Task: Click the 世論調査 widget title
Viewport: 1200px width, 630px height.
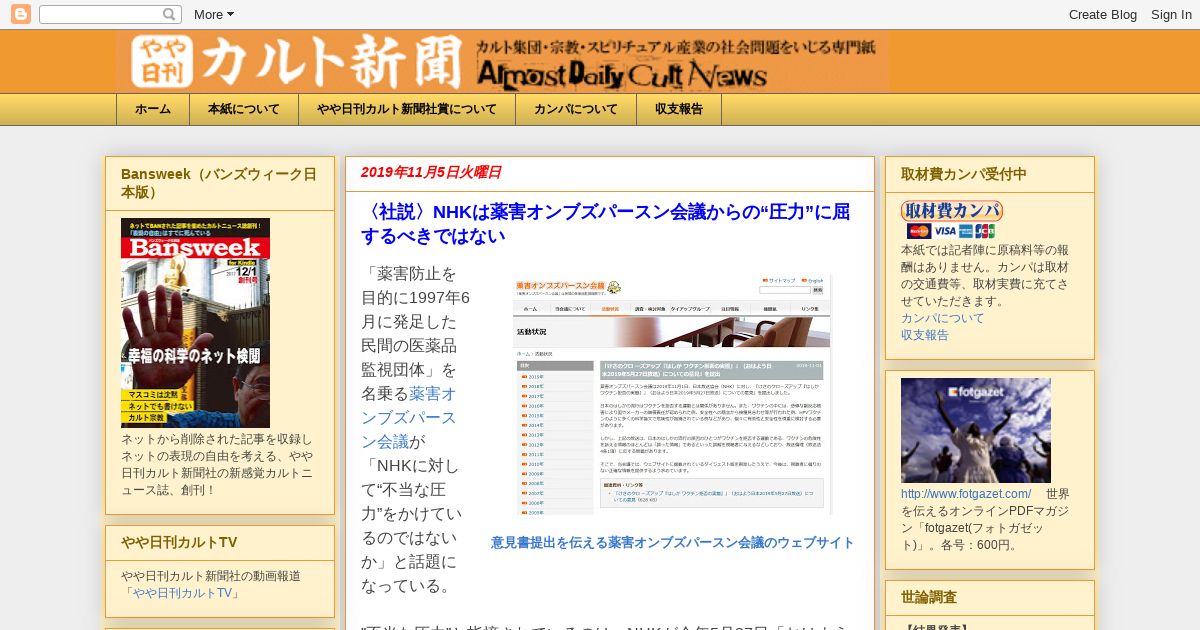Action: 929,597
